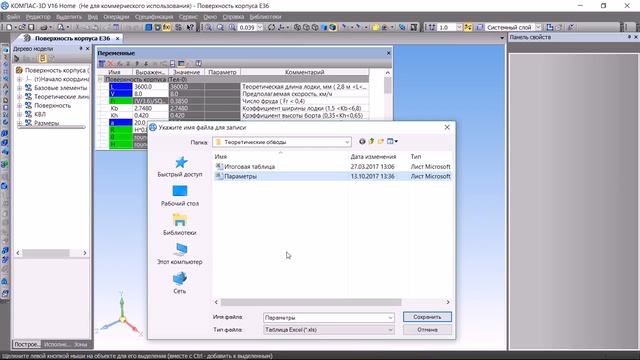Click the Комментарий column header
This screenshot has height=360, width=640.
[x=304, y=72]
